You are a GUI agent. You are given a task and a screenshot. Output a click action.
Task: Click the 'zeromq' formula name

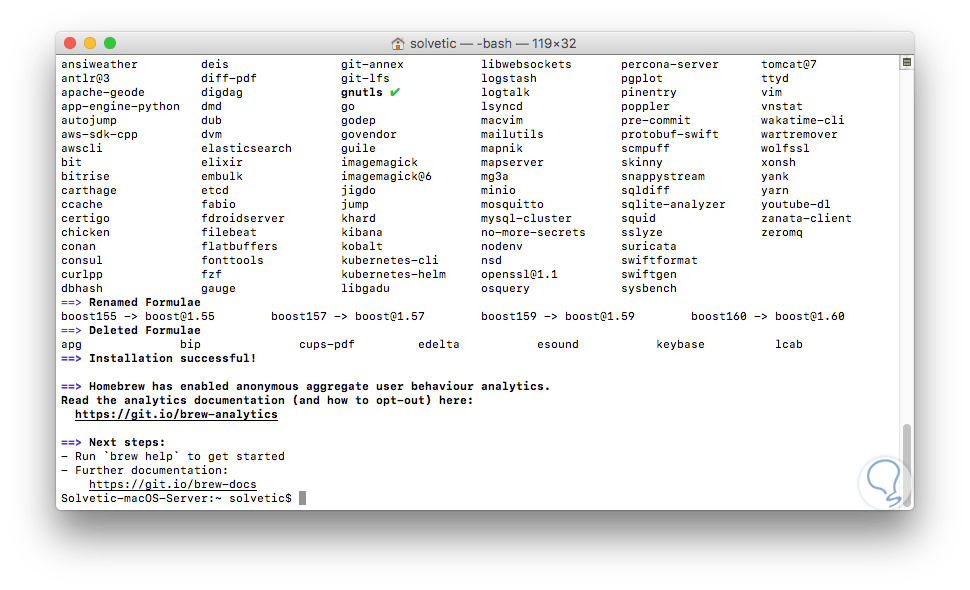782,233
